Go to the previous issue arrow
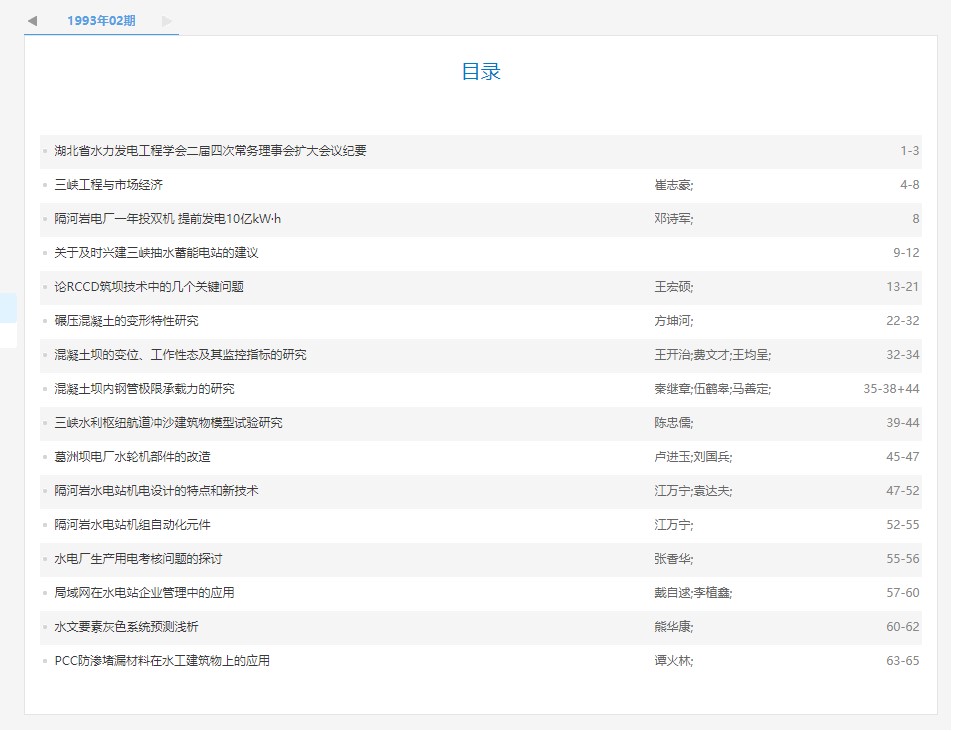Viewport: 967px width, 732px height. pos(33,21)
